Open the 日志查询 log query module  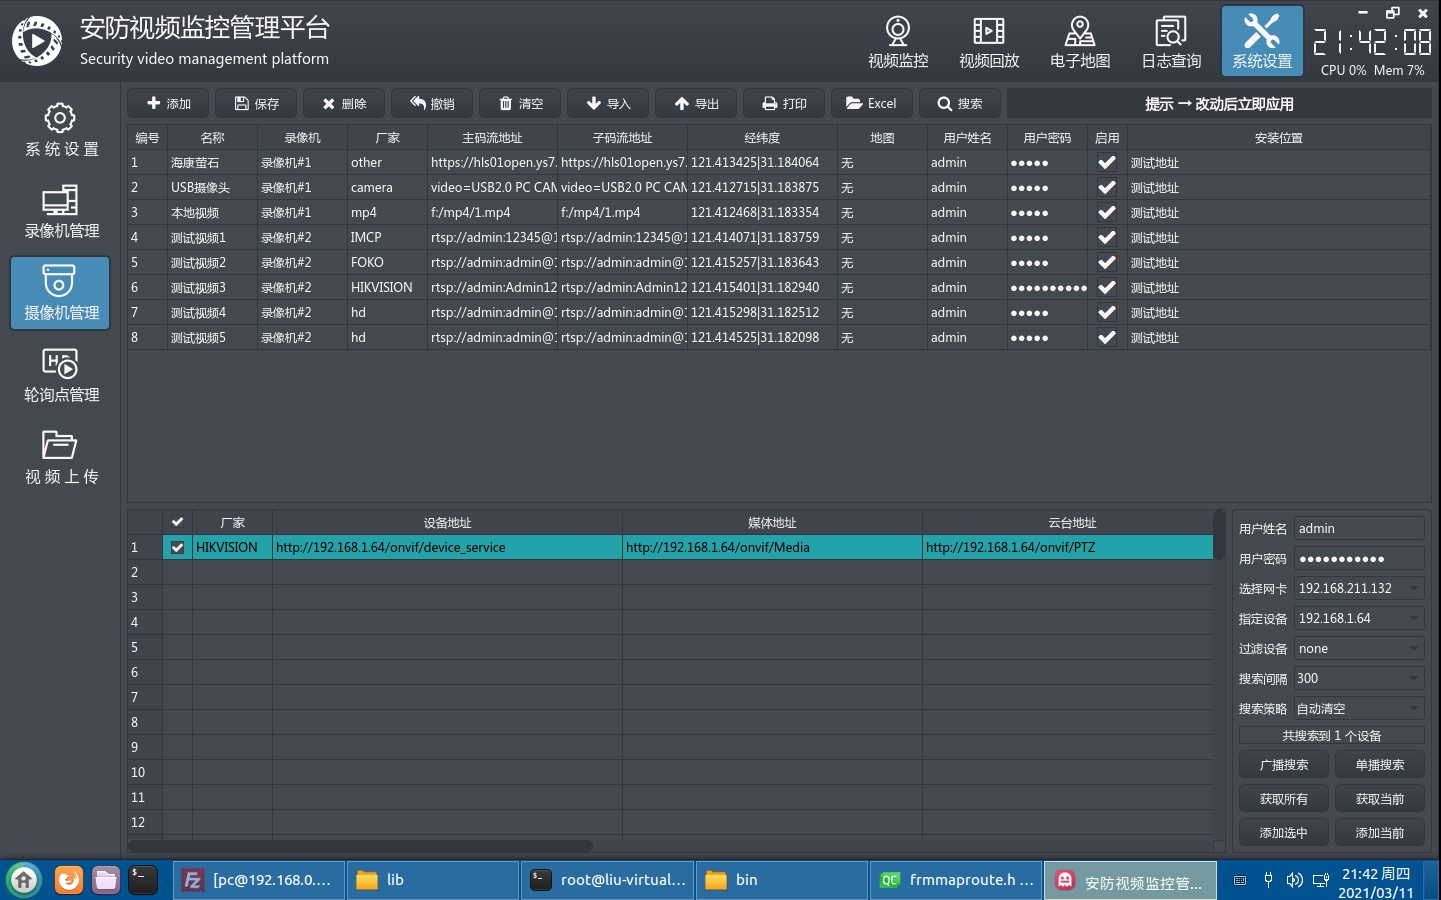pos(1171,42)
